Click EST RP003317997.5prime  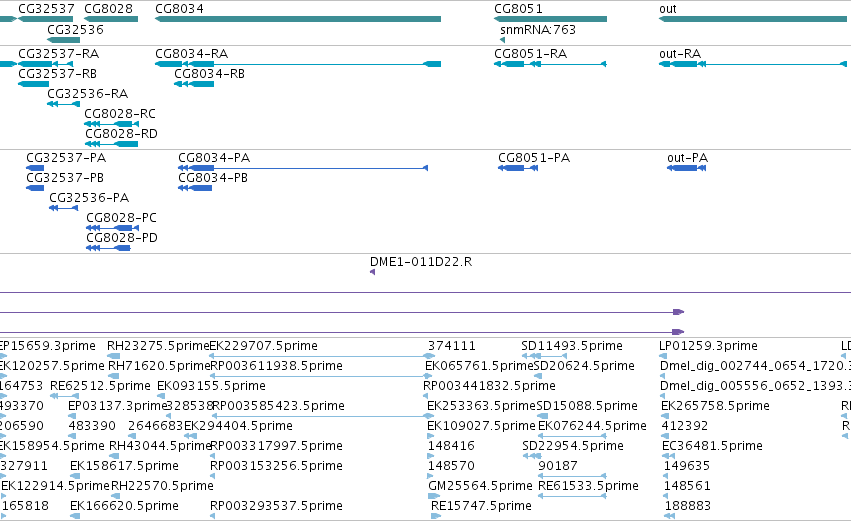(x=276, y=446)
